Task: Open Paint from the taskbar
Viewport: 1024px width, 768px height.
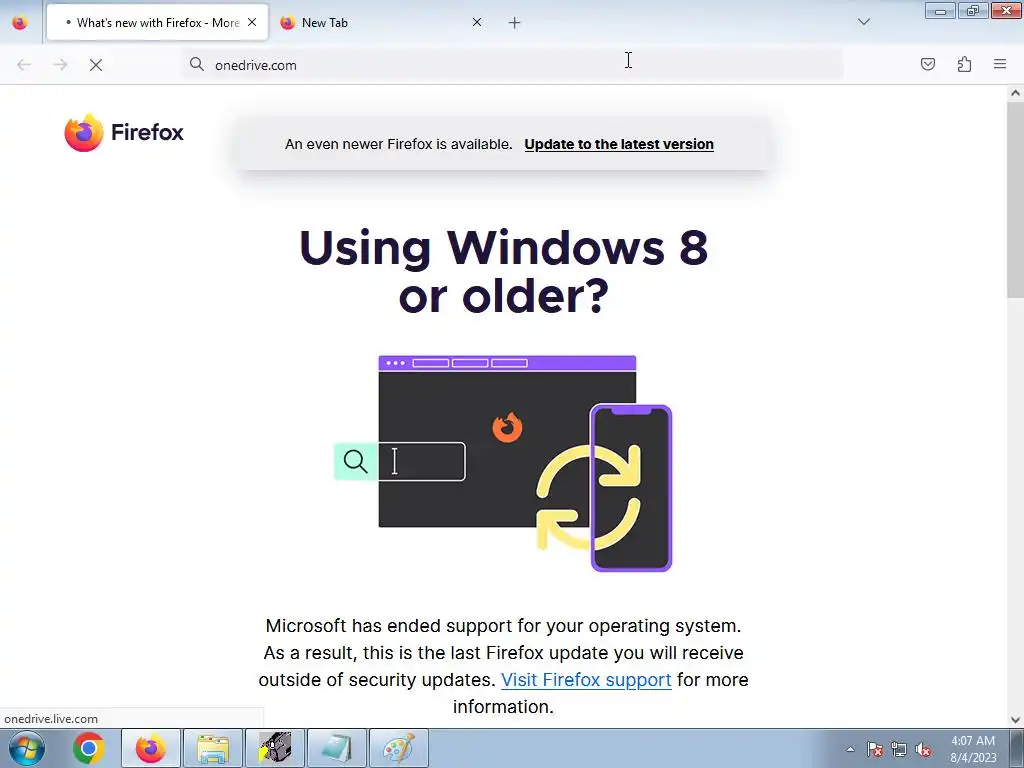Action: click(x=399, y=748)
